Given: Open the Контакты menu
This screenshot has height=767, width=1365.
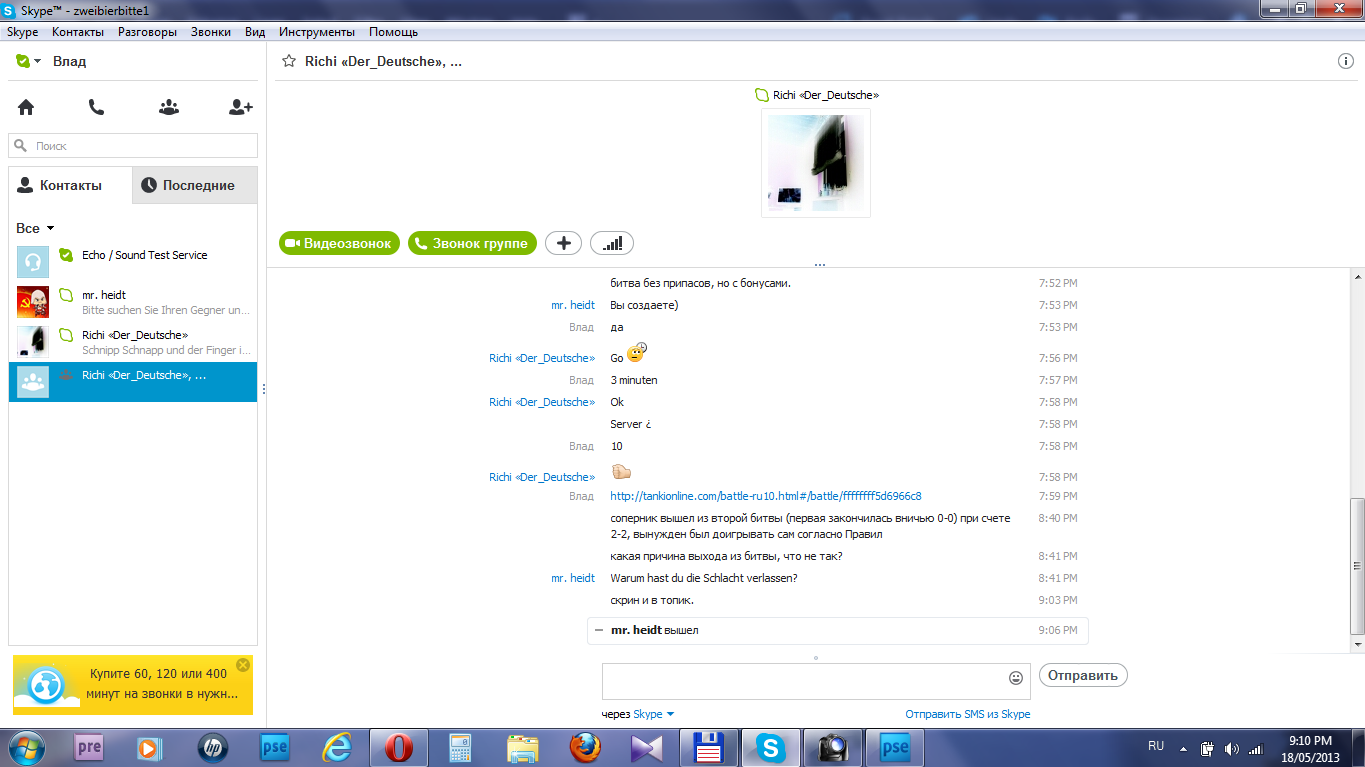Looking at the screenshot, I should 78,32.
